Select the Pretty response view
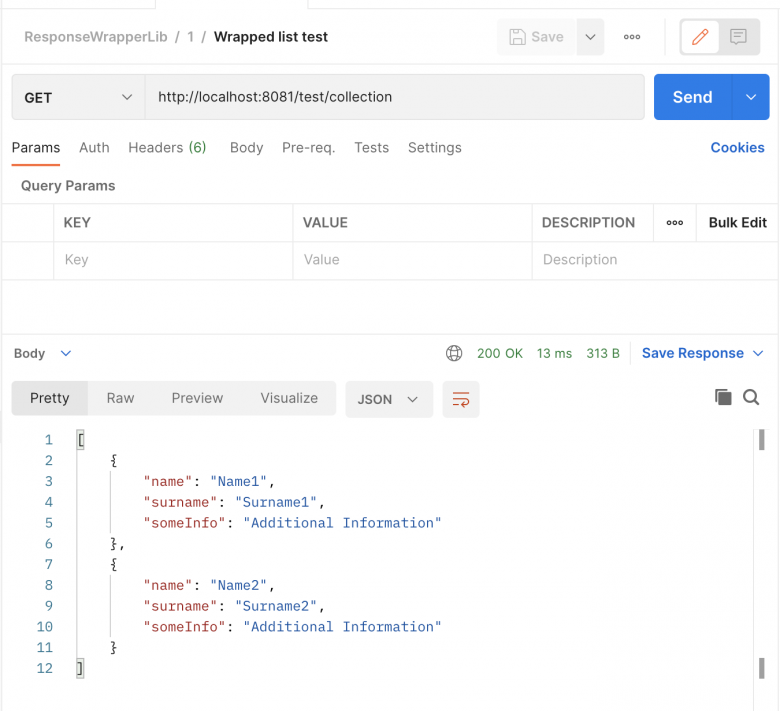Screen dimensions: 780x711 point(50,398)
